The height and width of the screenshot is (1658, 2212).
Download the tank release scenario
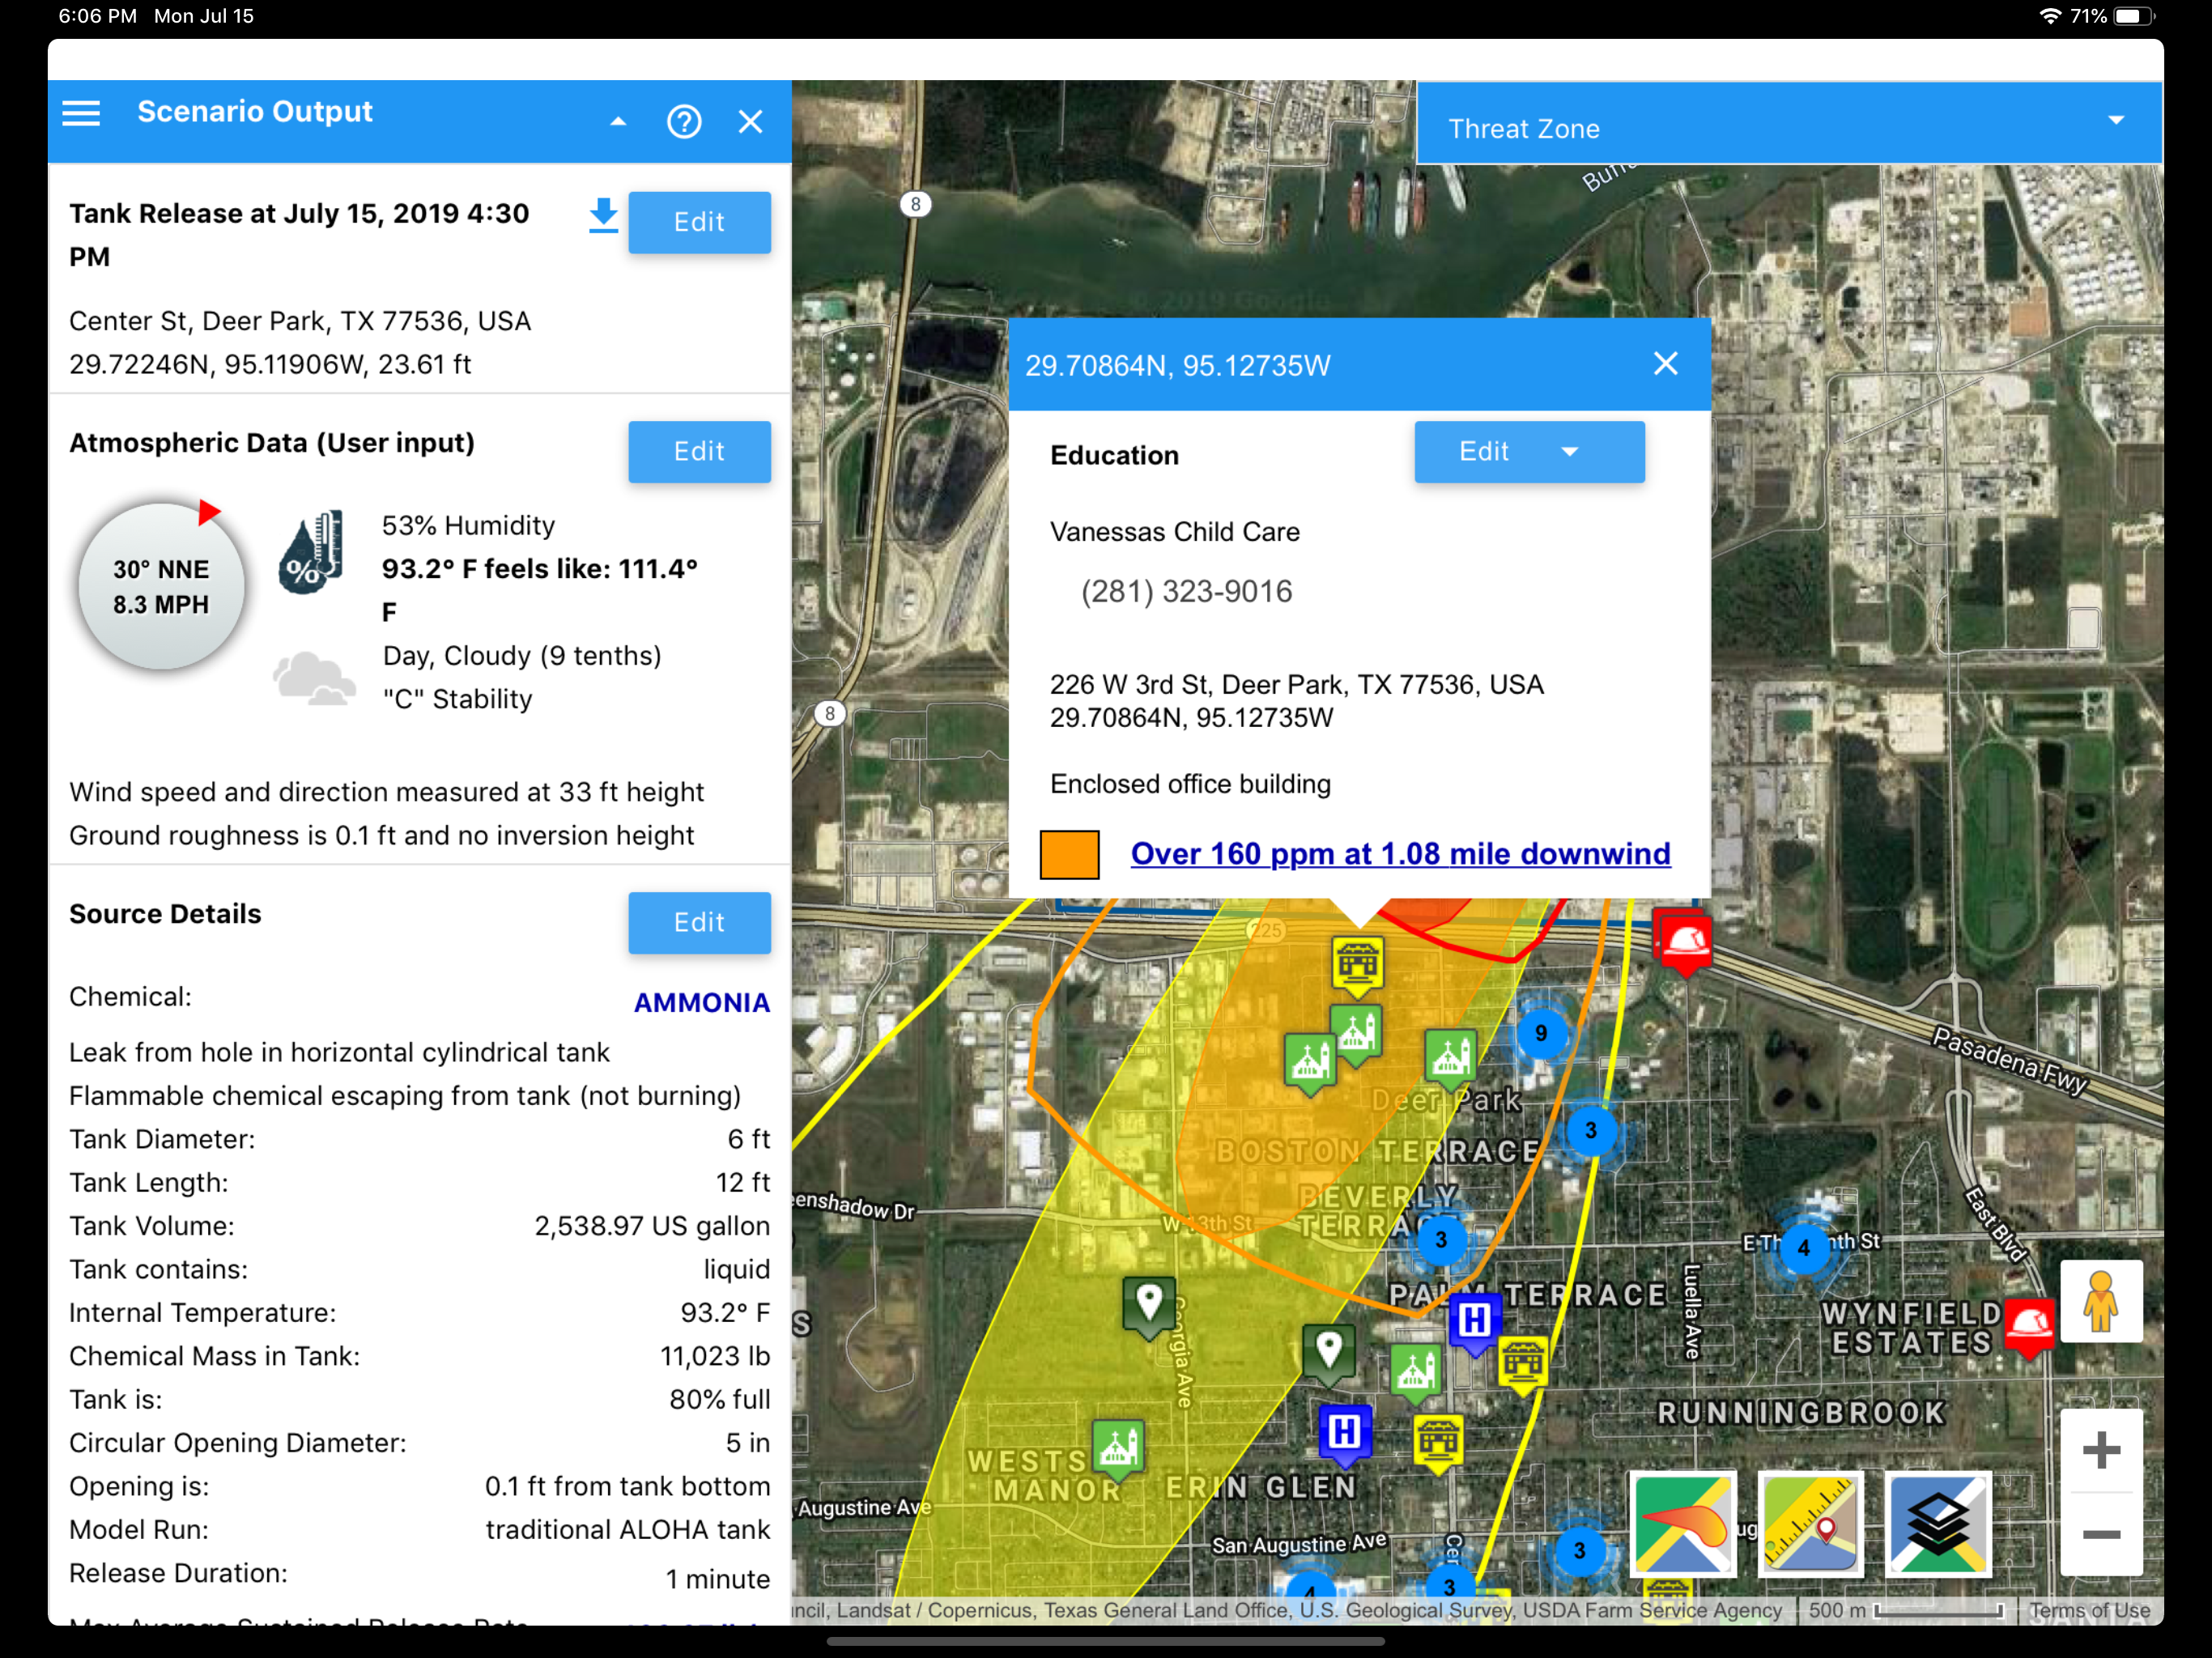[603, 216]
